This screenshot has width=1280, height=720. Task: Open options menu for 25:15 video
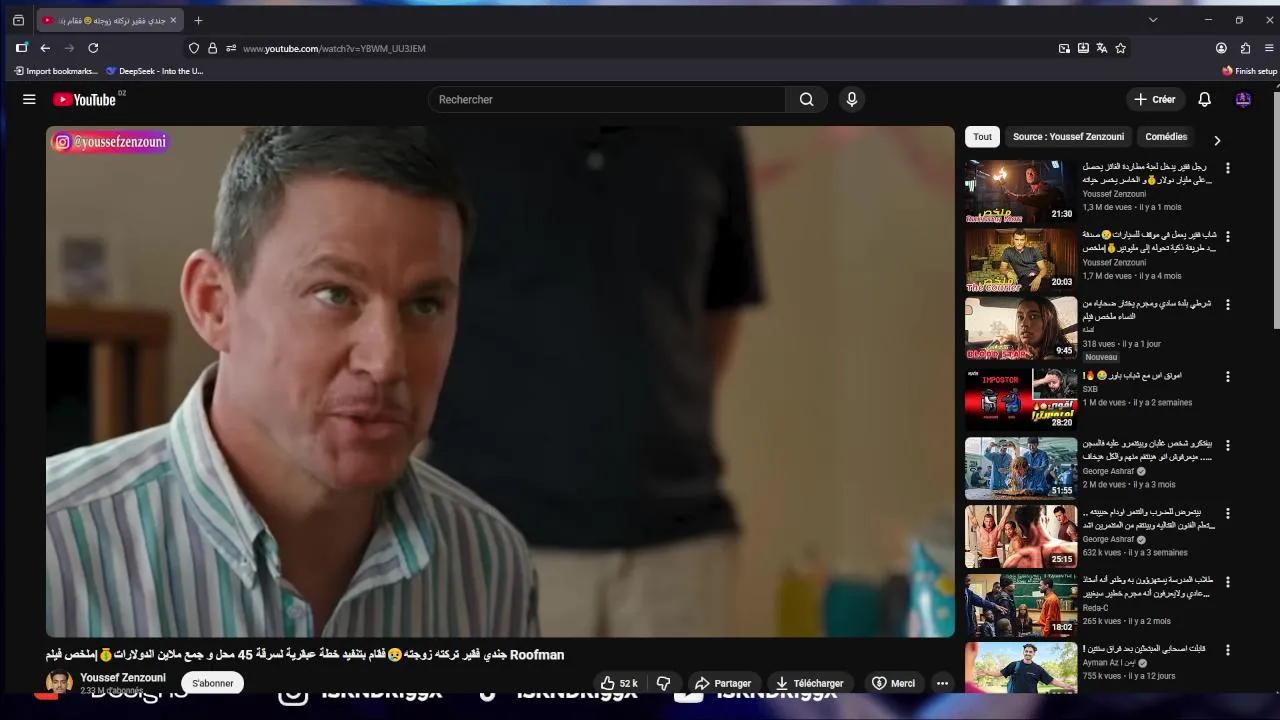(x=1228, y=513)
